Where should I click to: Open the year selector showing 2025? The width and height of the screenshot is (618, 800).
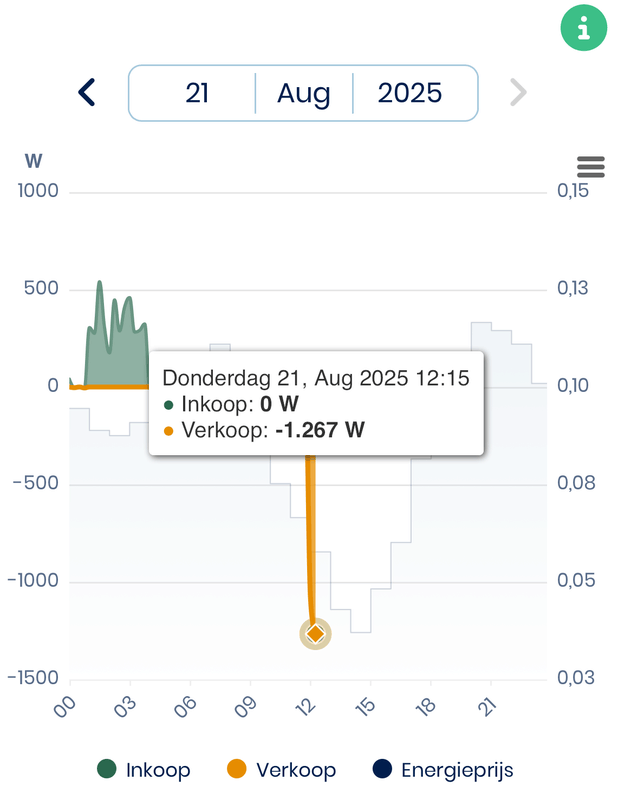410,93
